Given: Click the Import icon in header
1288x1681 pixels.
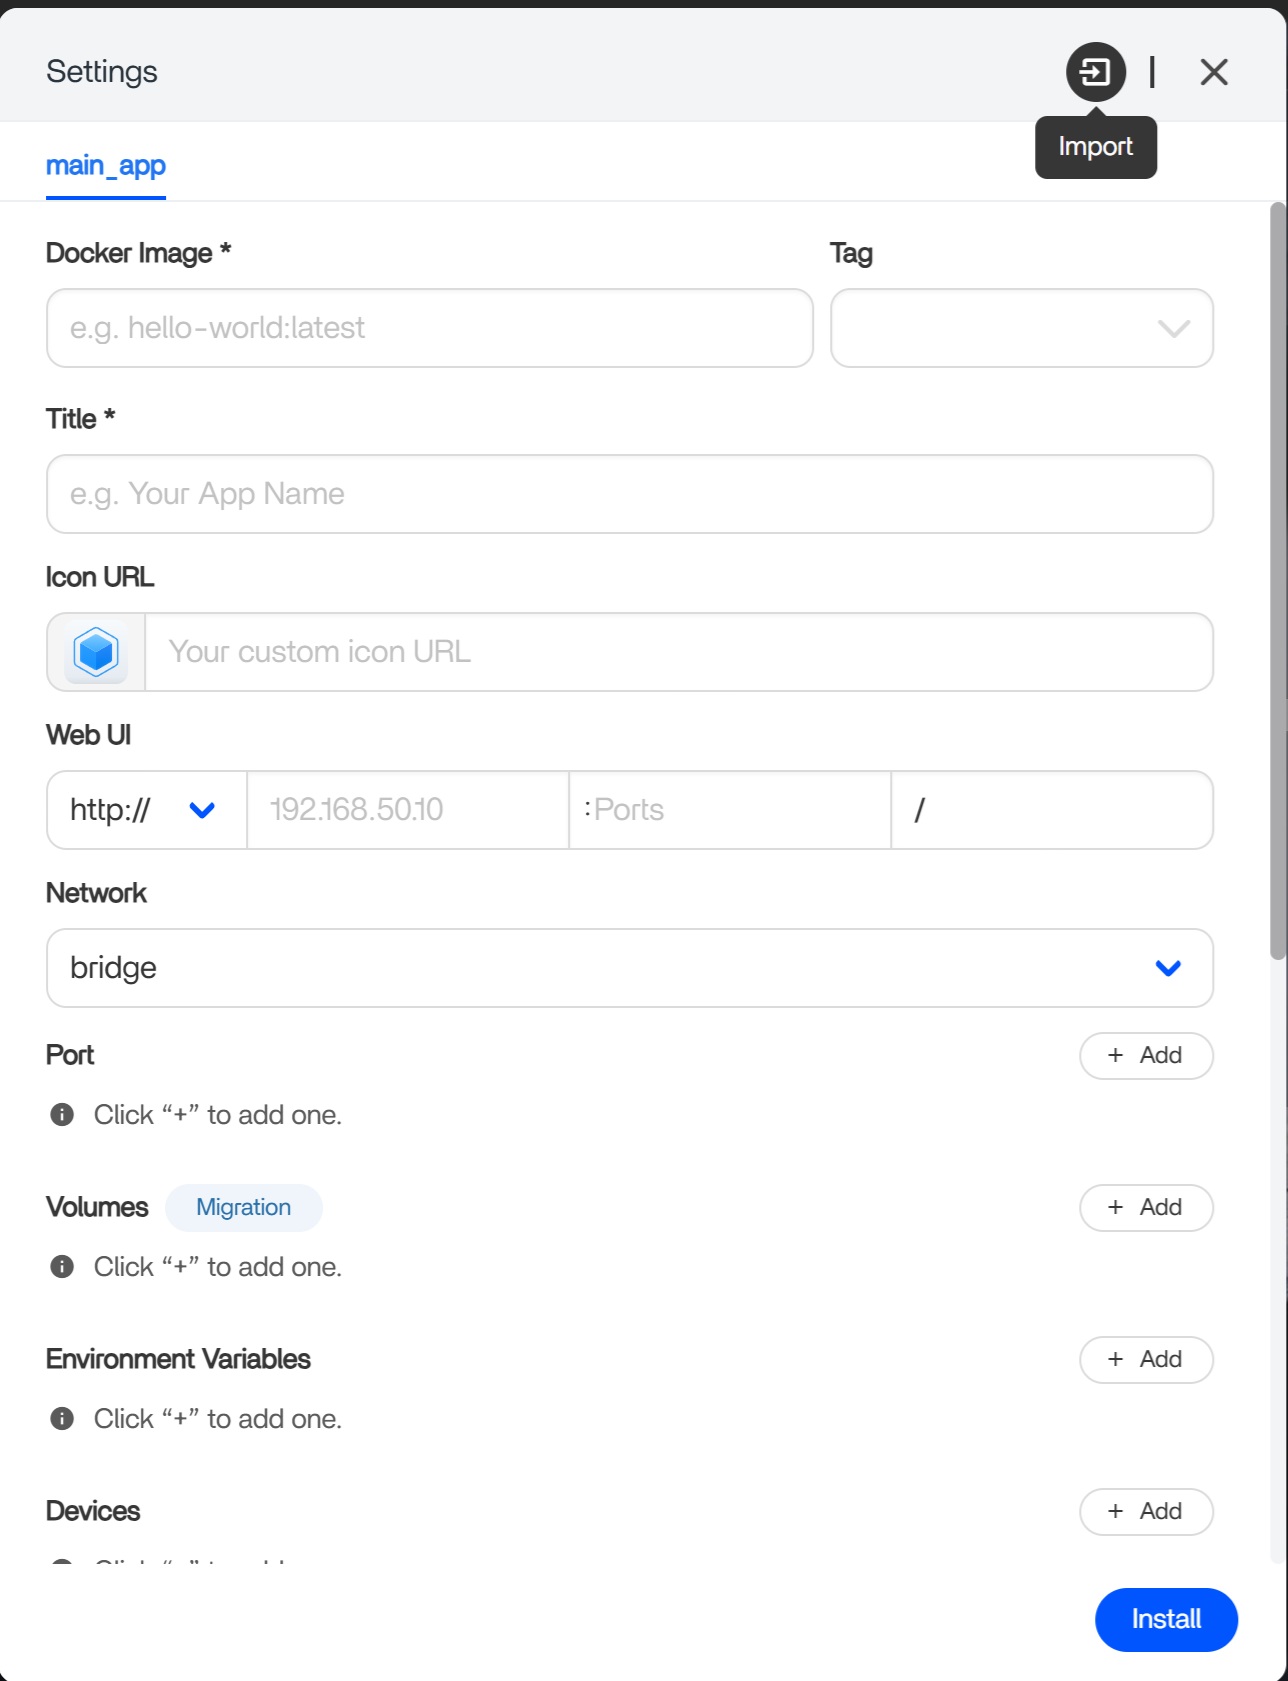Looking at the screenshot, I should click(x=1095, y=72).
